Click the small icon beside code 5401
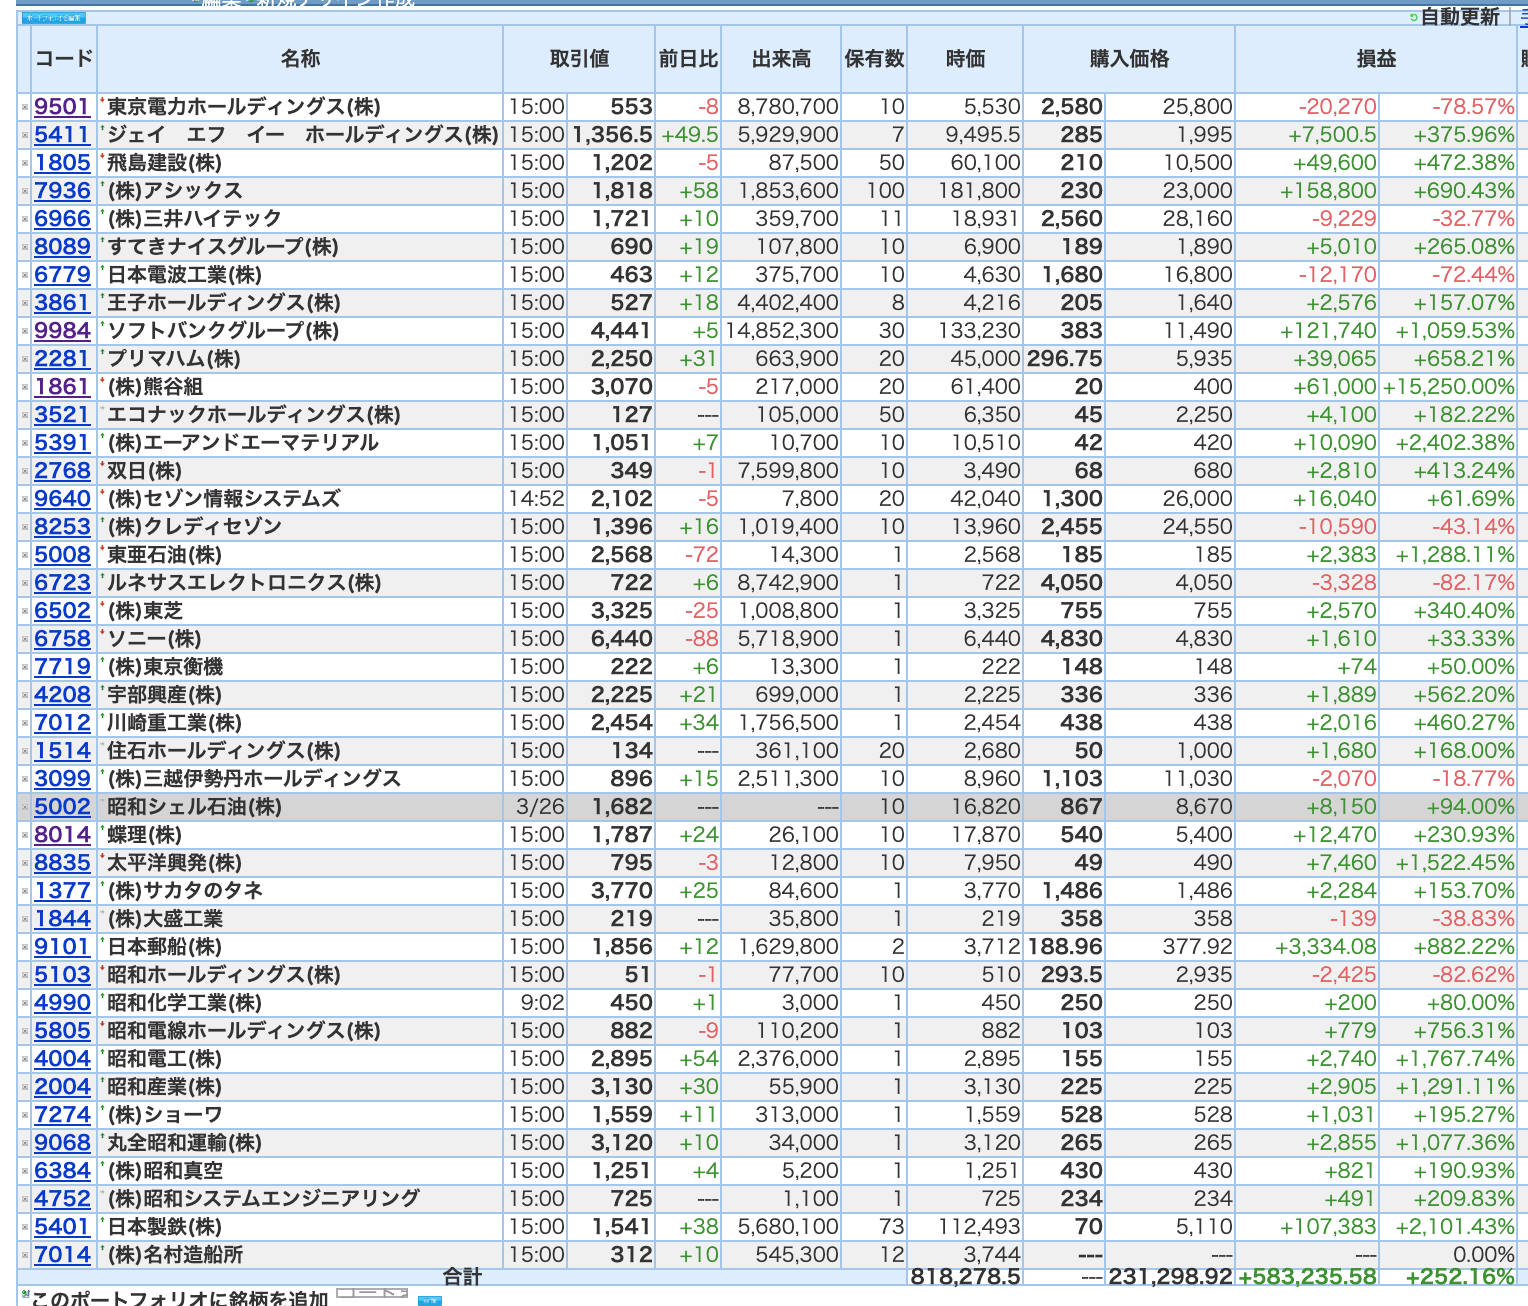Image resolution: width=1528 pixels, height=1306 pixels. pyautogui.click(x=25, y=1227)
